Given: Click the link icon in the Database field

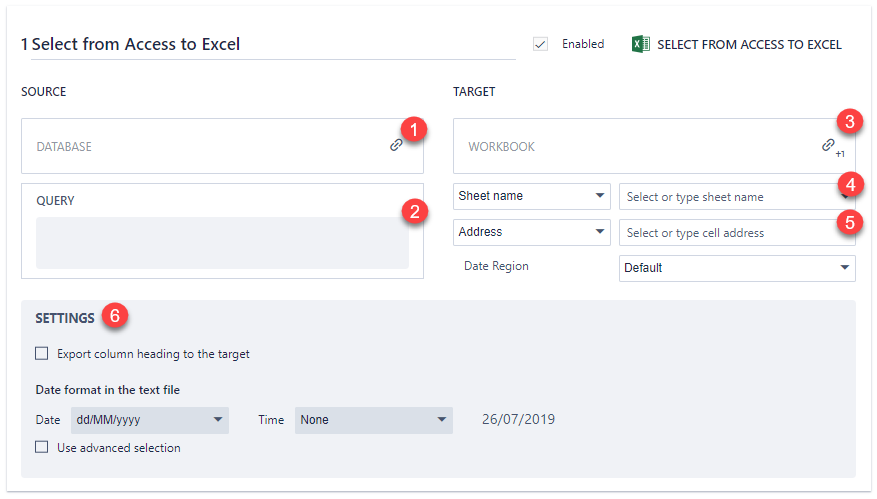Looking at the screenshot, I should pos(396,145).
